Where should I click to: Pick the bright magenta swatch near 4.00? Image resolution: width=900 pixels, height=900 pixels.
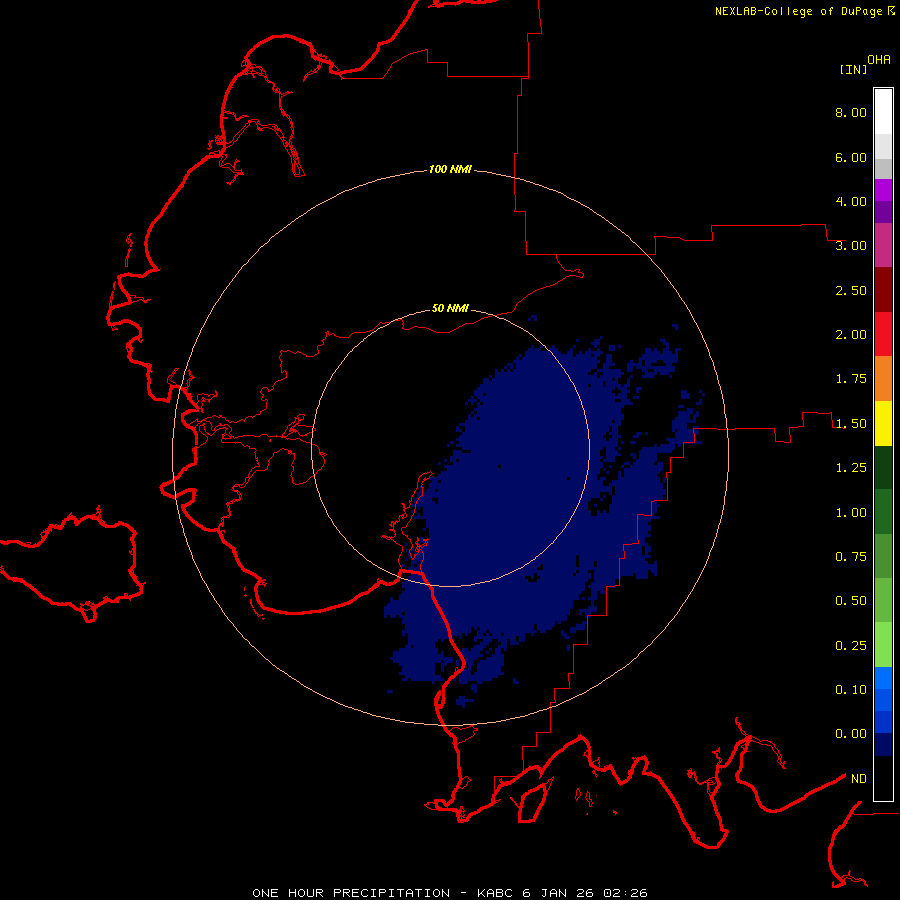click(x=883, y=191)
